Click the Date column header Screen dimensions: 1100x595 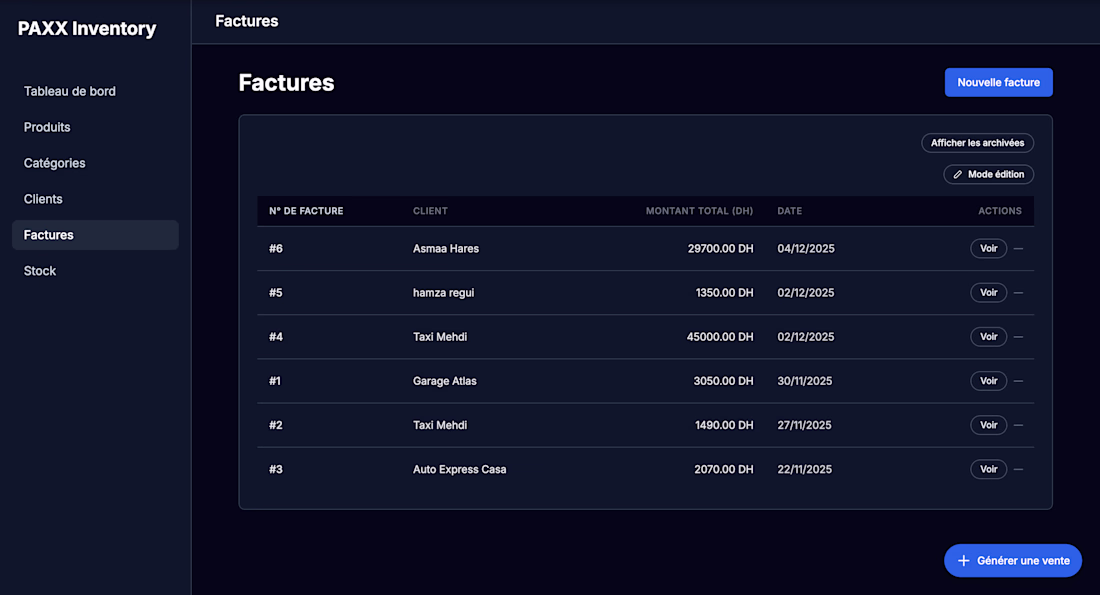click(x=789, y=211)
